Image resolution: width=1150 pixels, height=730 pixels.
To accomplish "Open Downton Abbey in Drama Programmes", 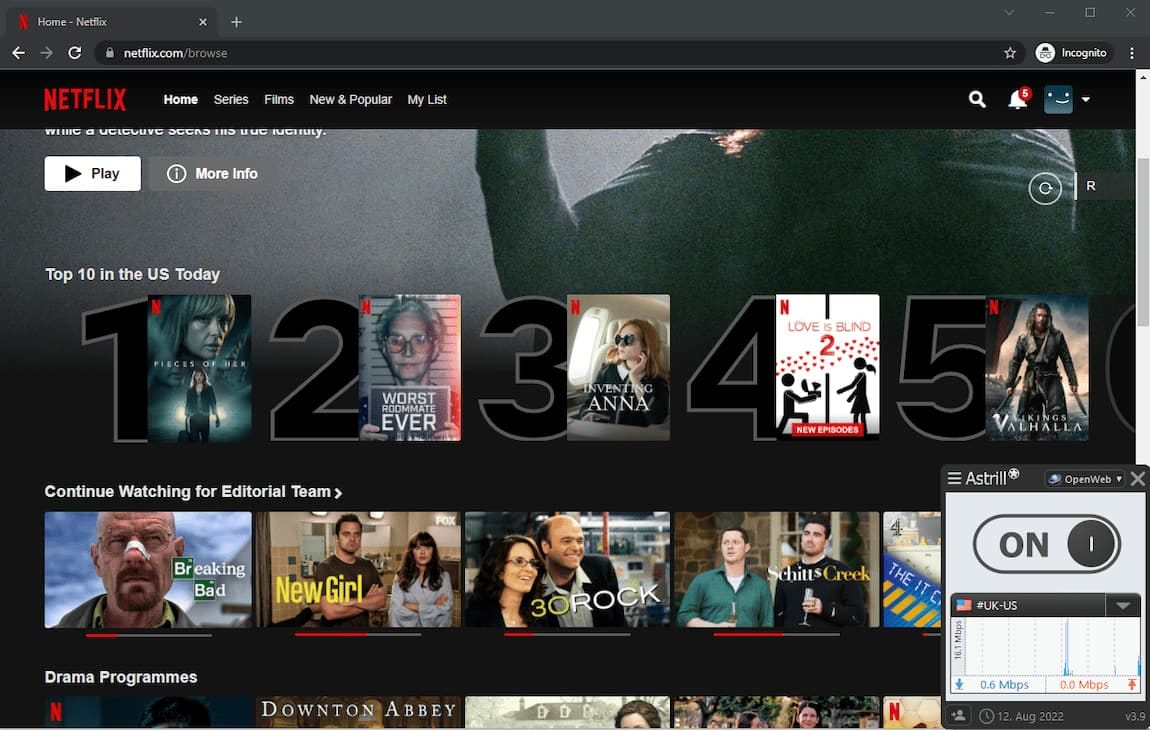I will tap(359, 712).
